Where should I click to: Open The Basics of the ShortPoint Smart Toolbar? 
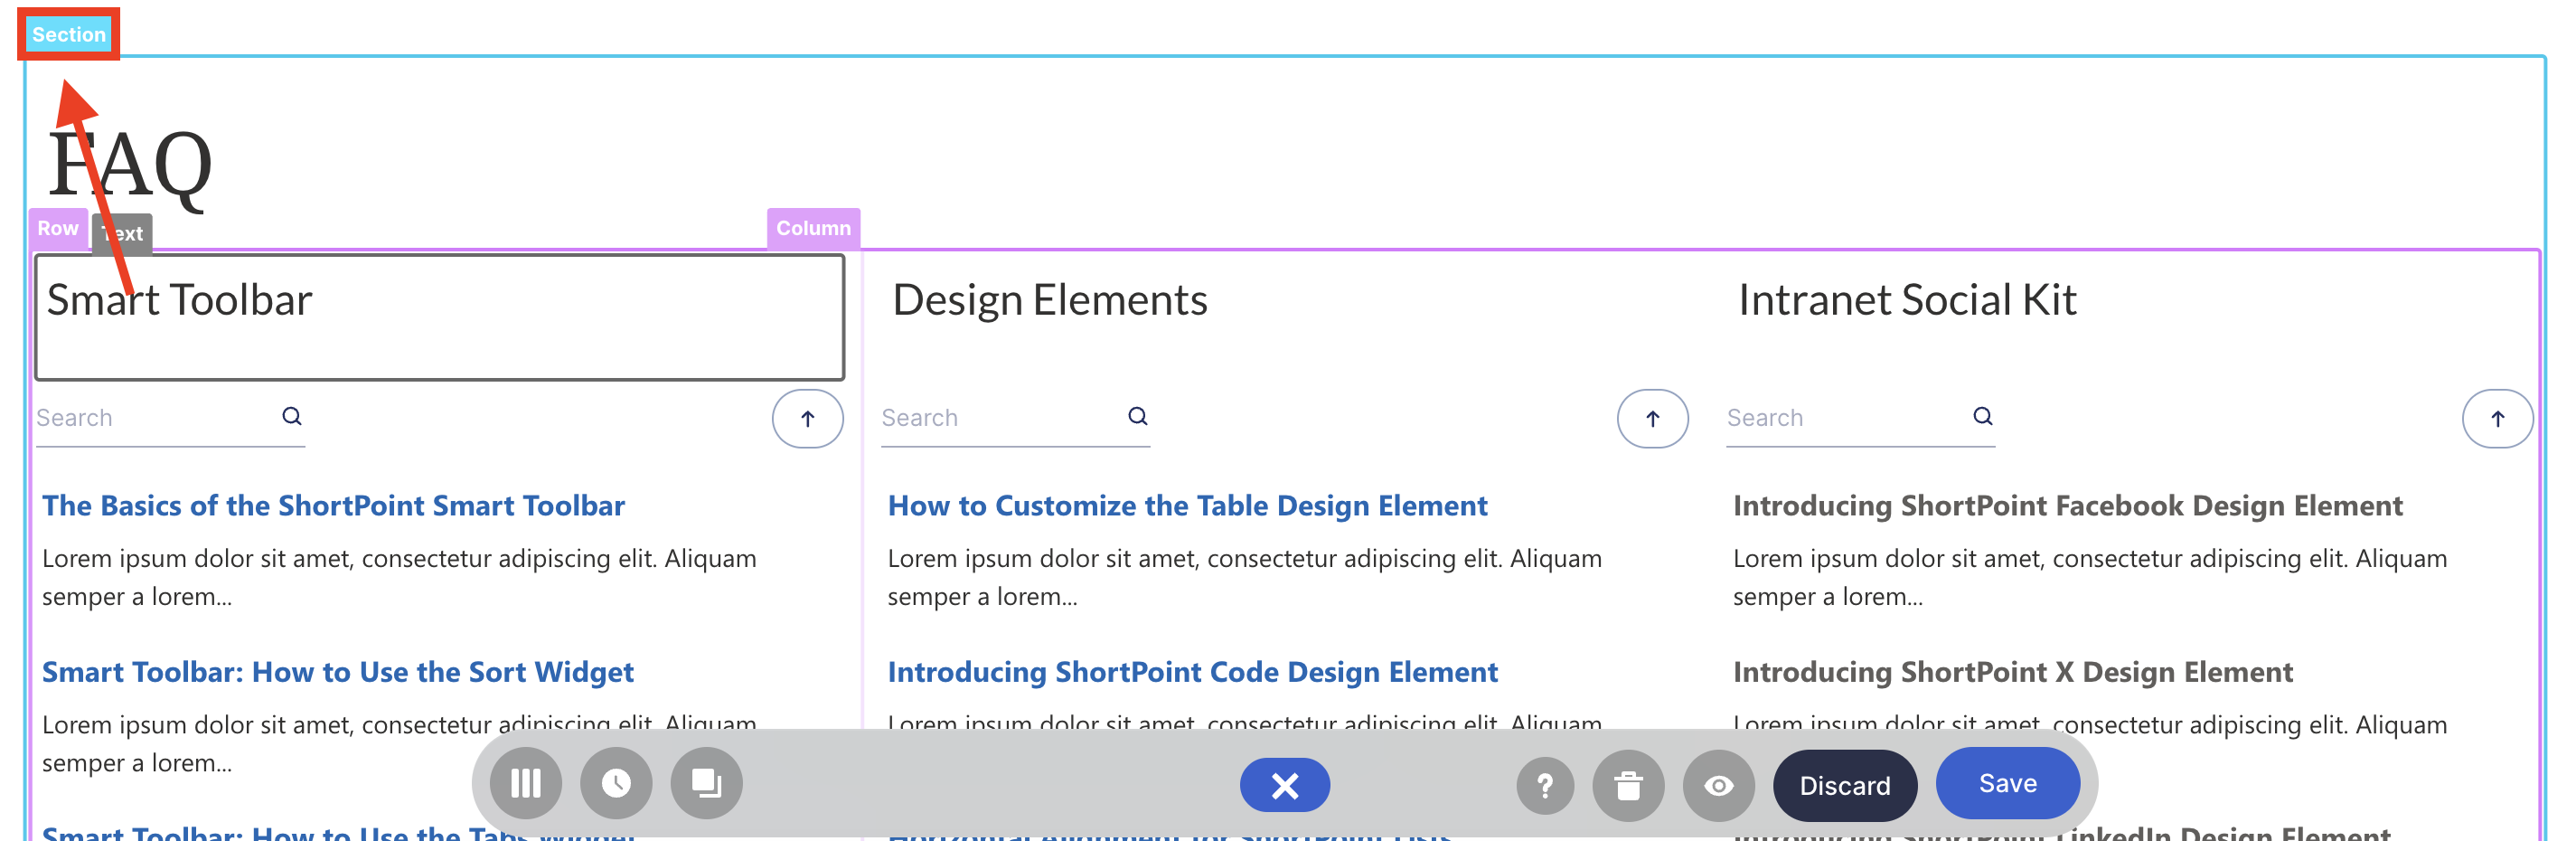[333, 506]
